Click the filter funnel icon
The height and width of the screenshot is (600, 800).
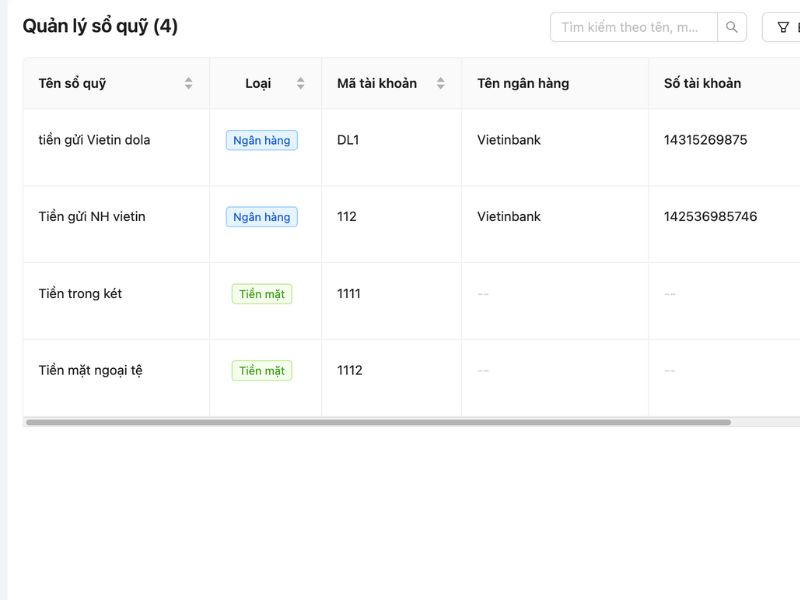click(x=783, y=27)
